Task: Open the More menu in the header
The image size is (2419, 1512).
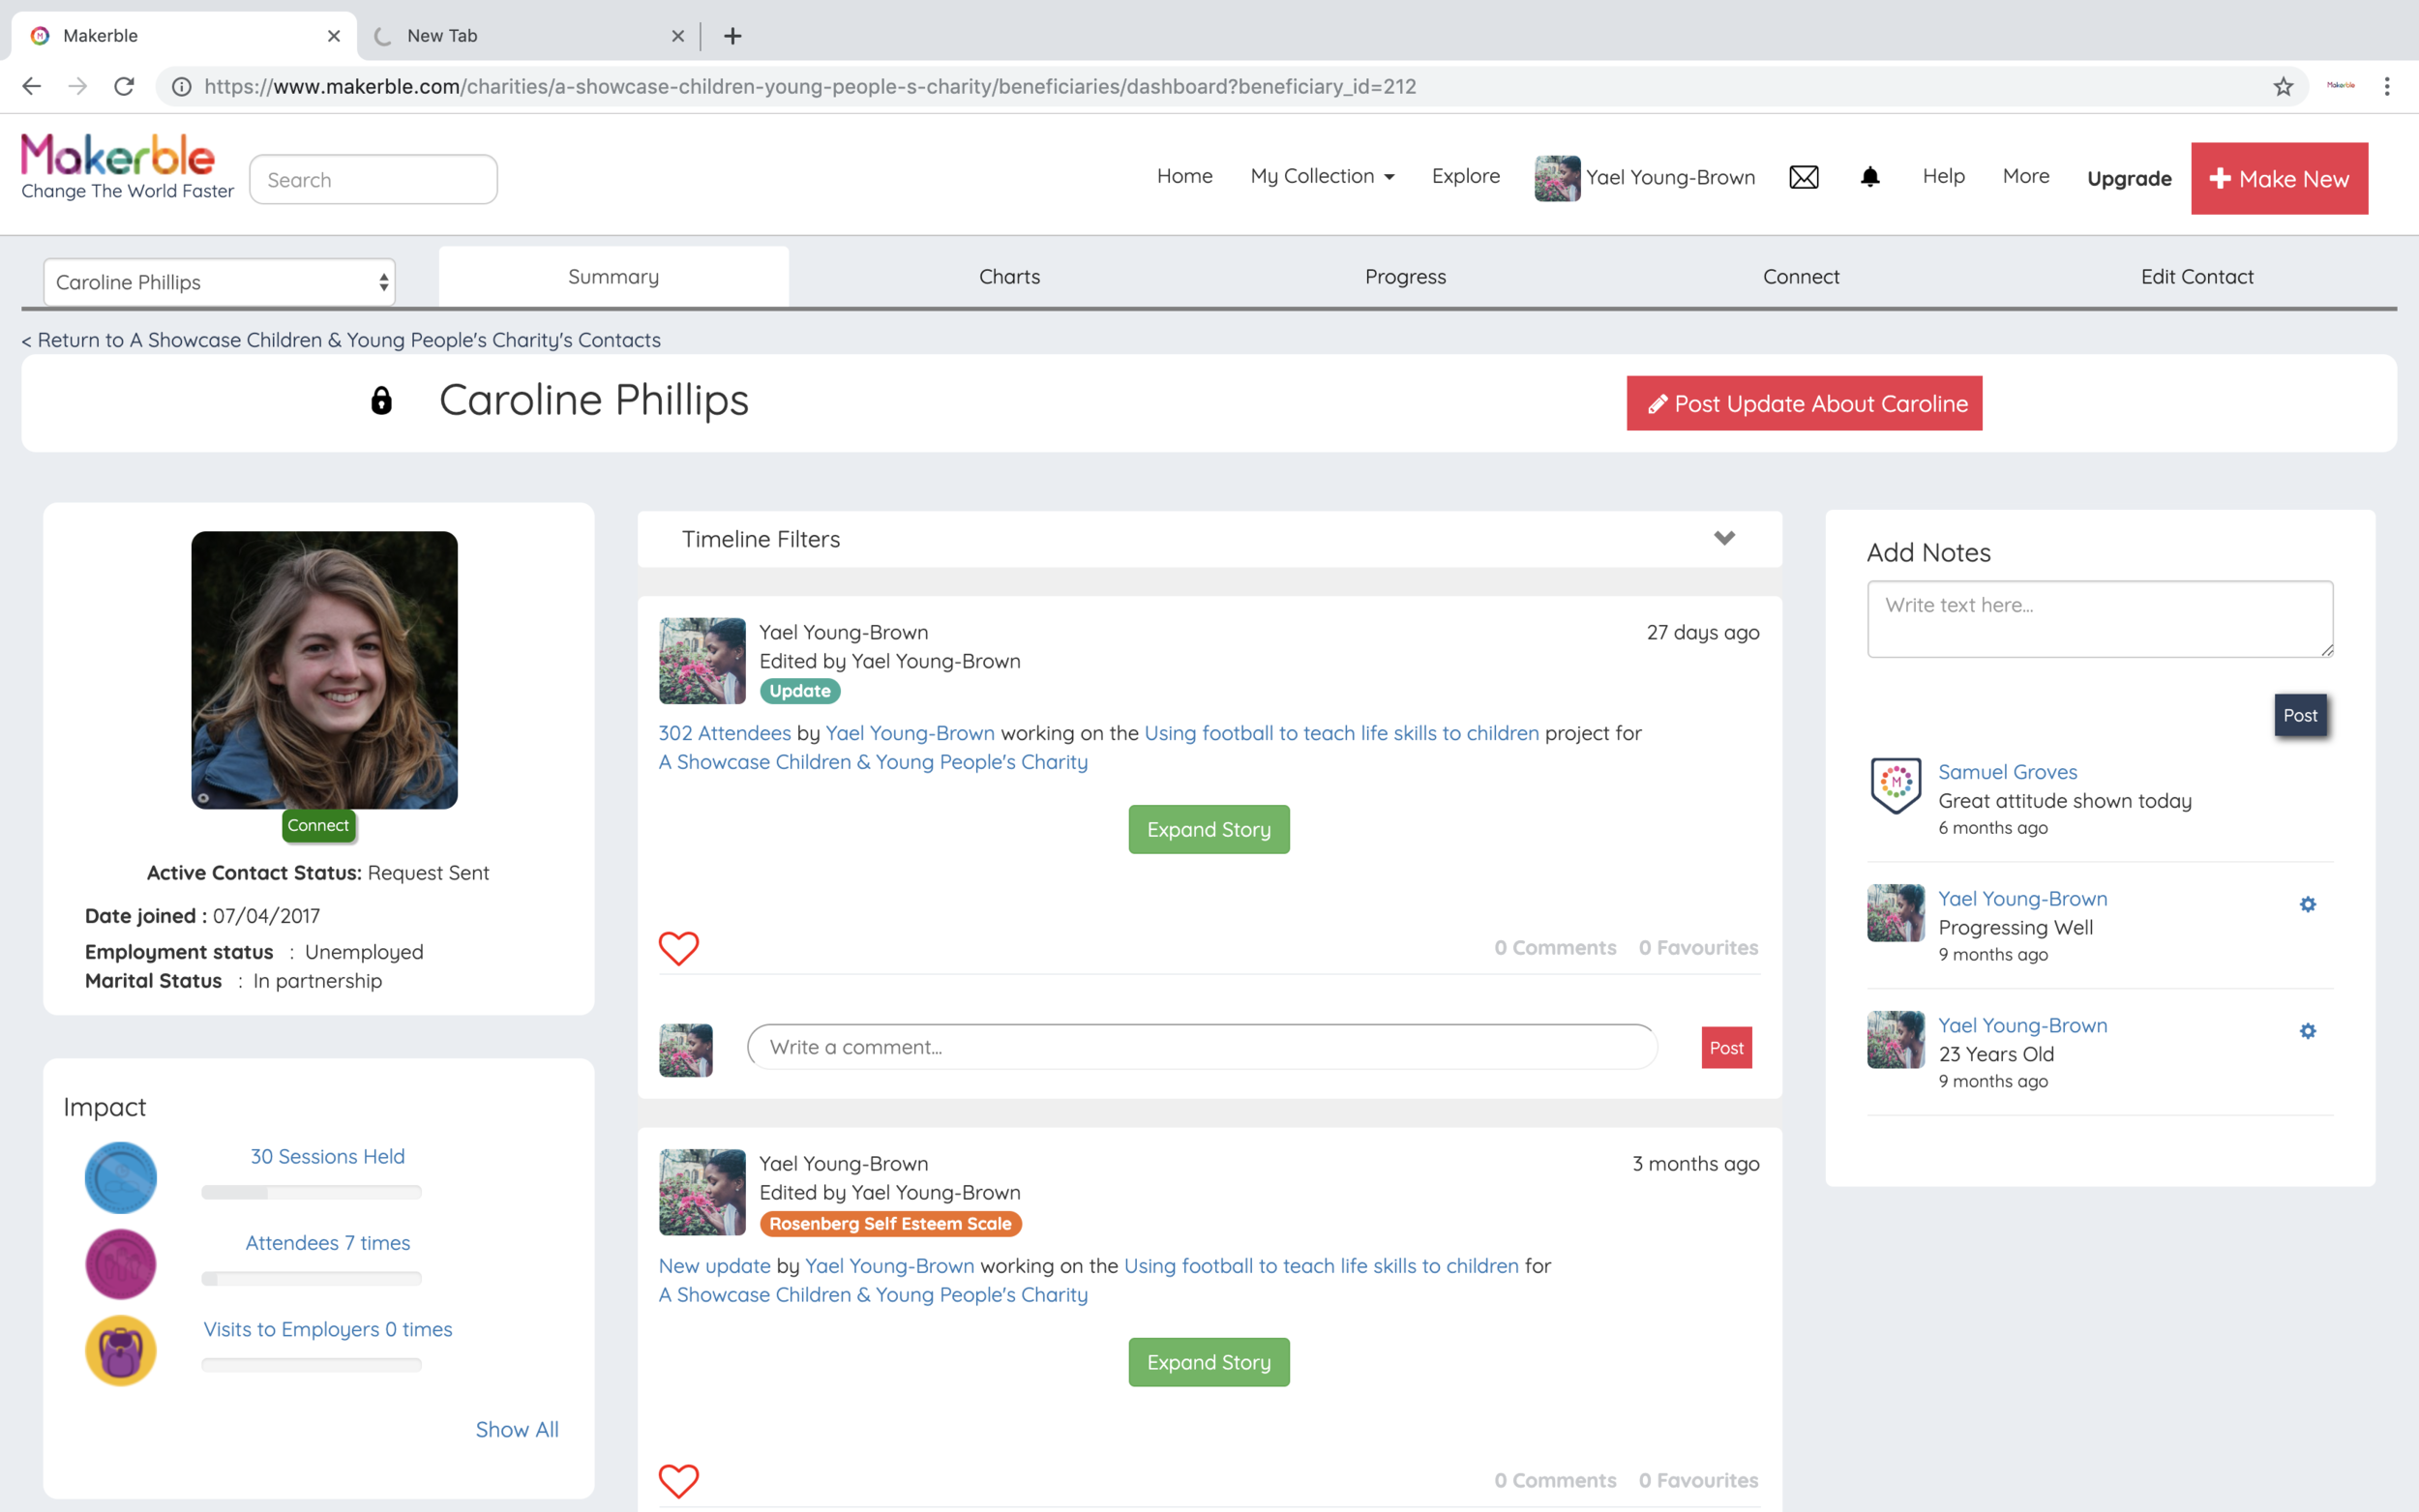Action: [x=2025, y=176]
